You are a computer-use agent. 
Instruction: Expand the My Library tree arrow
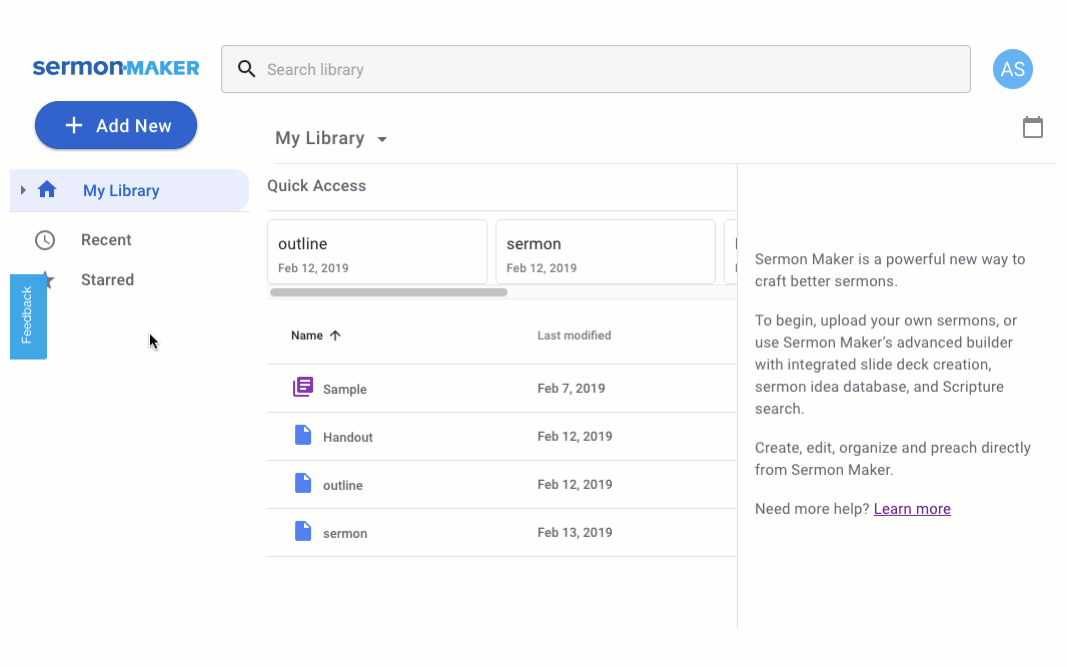[x=23, y=190]
